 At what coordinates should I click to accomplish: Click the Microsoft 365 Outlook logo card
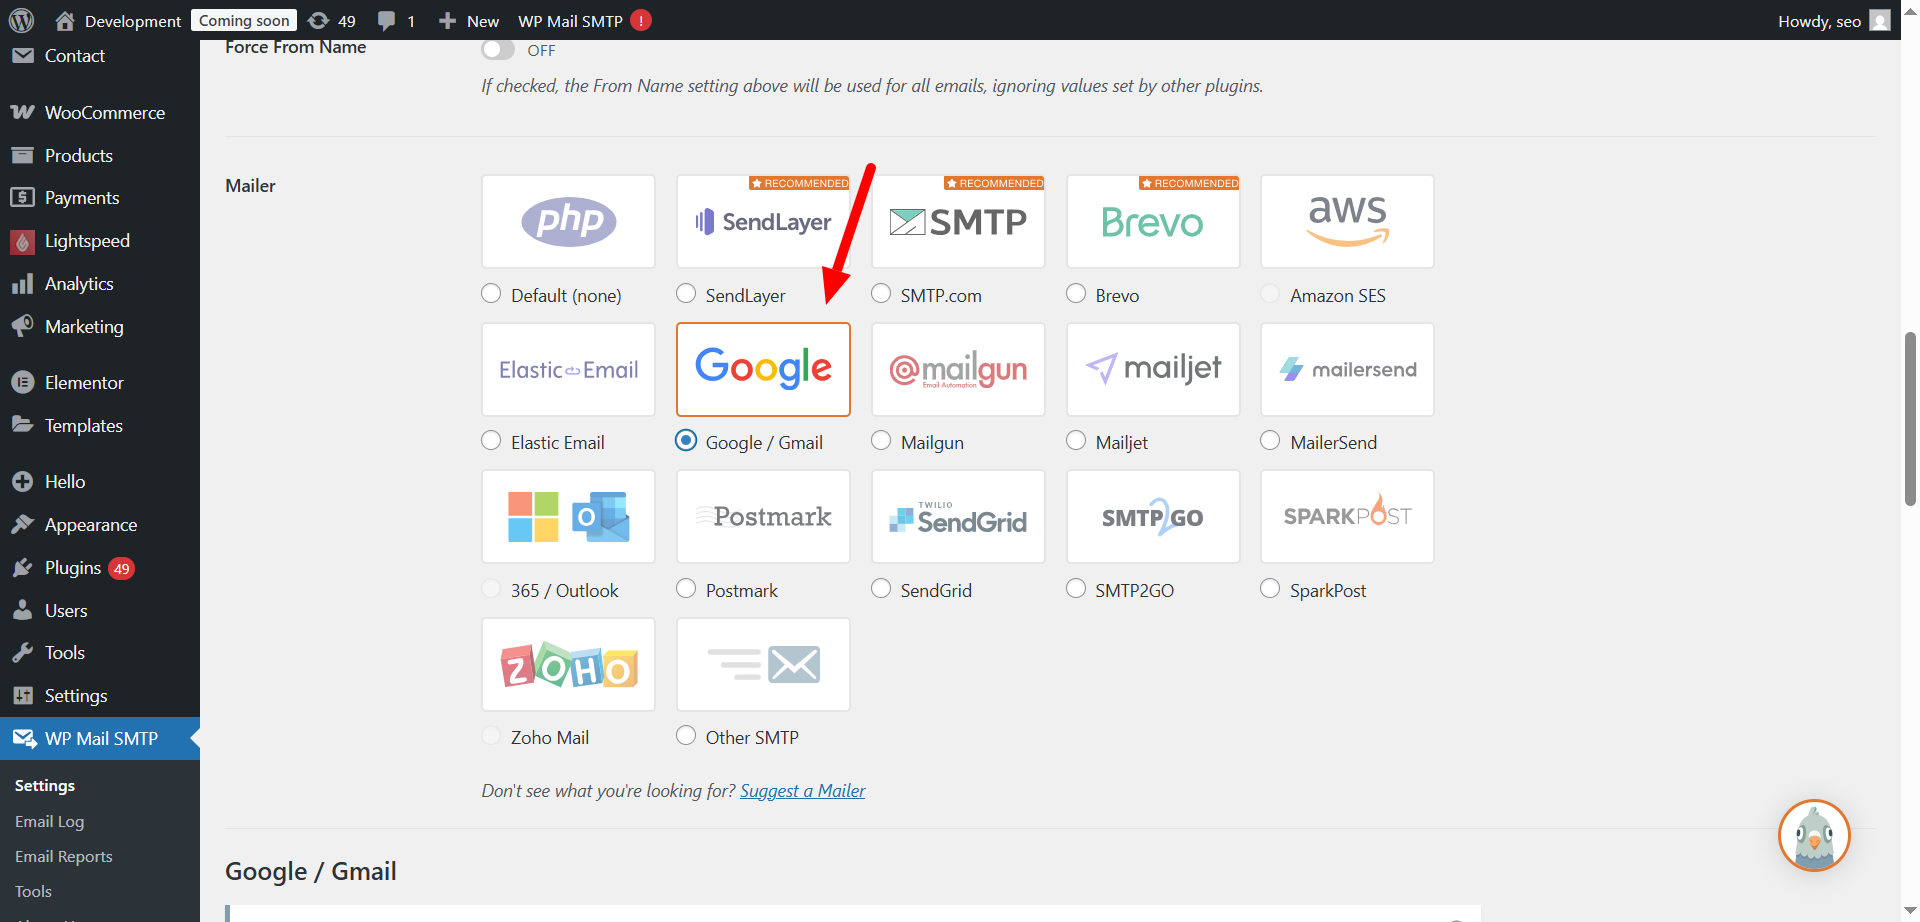tap(568, 516)
